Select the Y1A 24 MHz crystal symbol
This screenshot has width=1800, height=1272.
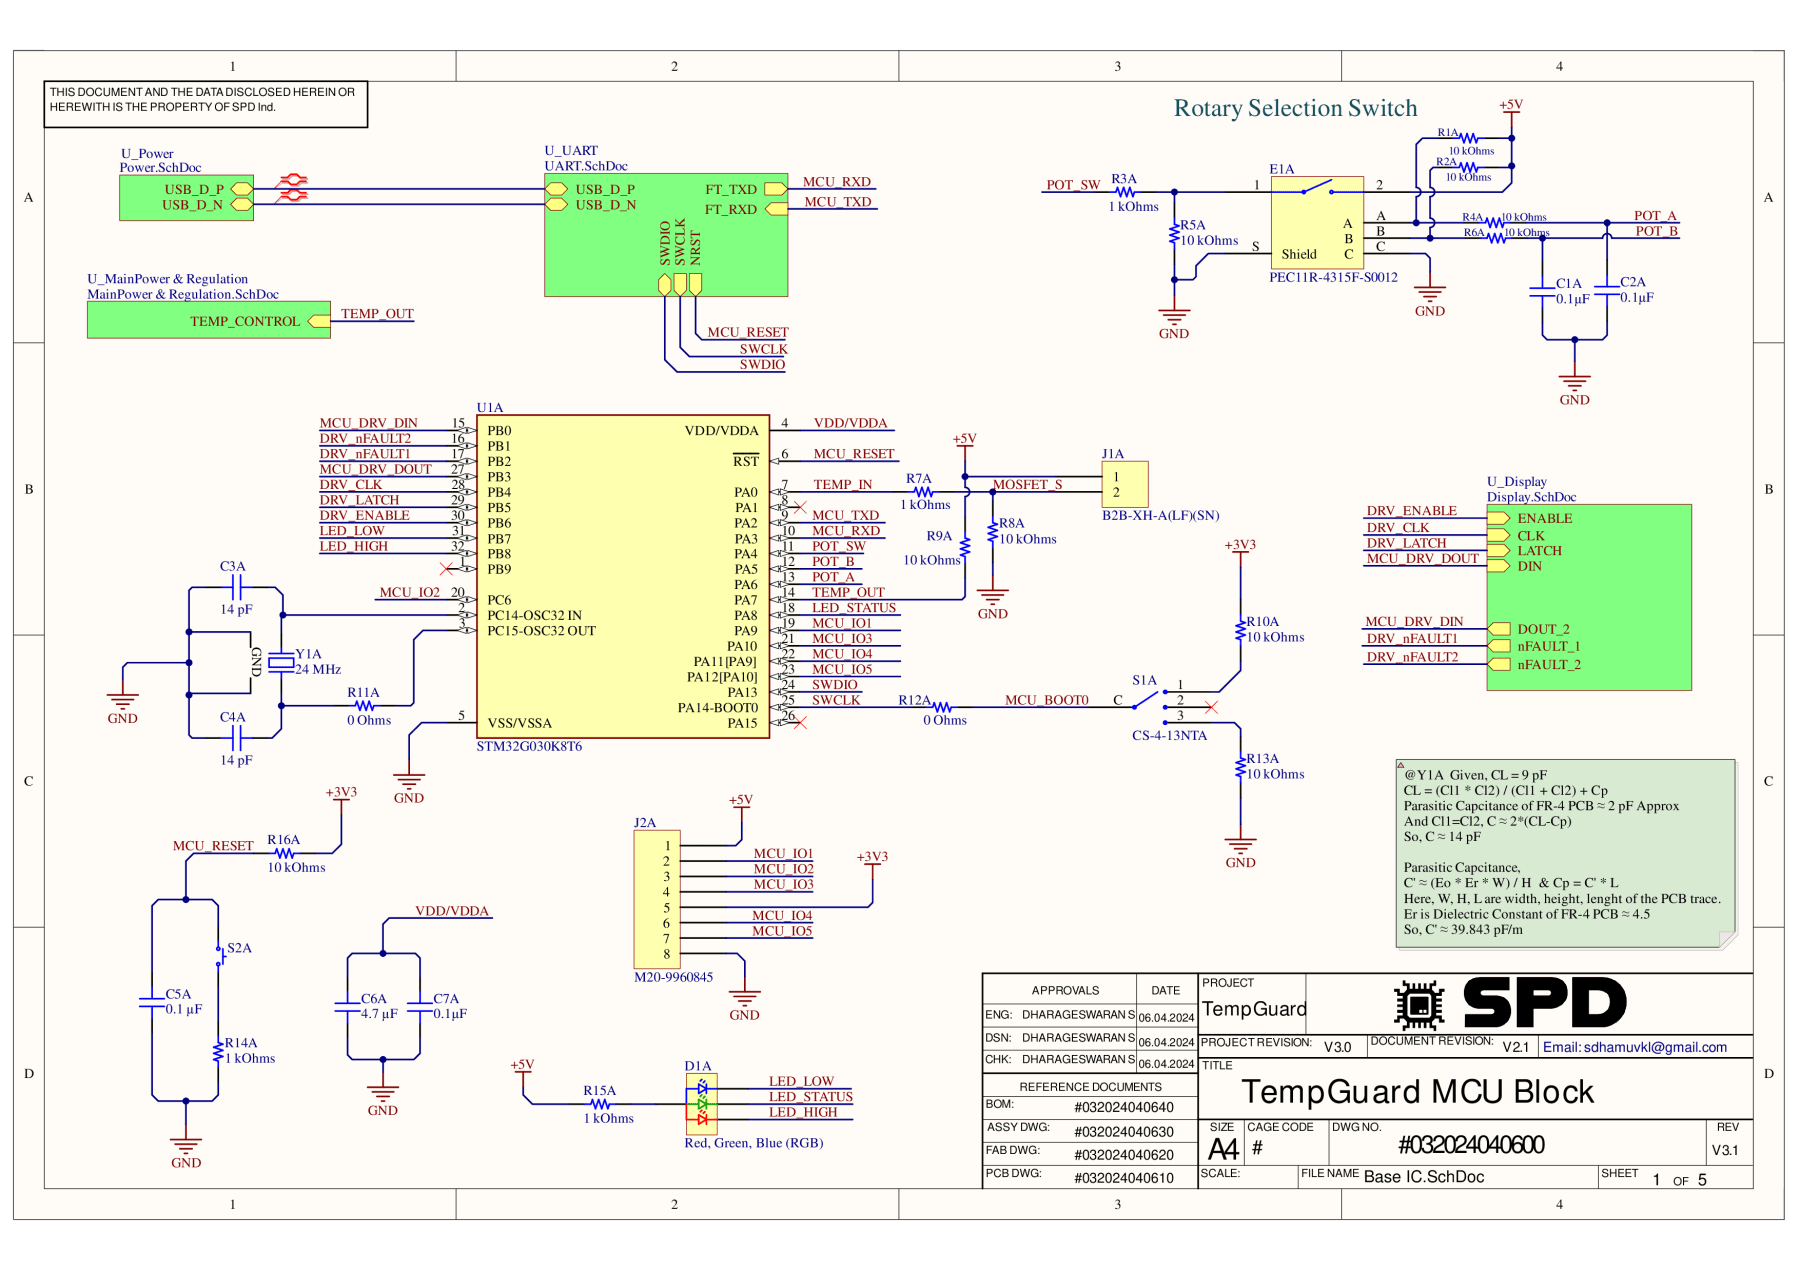pyautogui.click(x=282, y=662)
